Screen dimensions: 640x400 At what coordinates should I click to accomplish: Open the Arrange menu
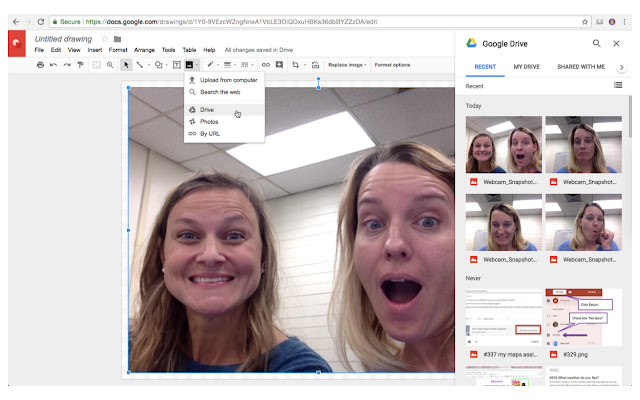pos(144,50)
